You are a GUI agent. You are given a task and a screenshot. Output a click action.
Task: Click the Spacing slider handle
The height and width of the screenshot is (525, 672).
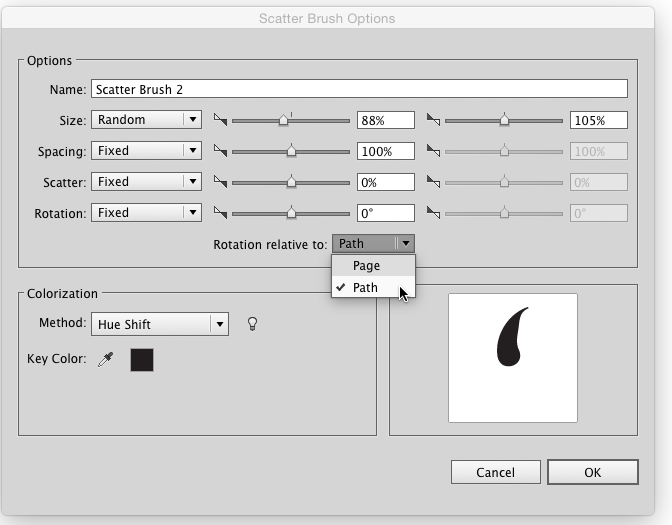click(291, 150)
